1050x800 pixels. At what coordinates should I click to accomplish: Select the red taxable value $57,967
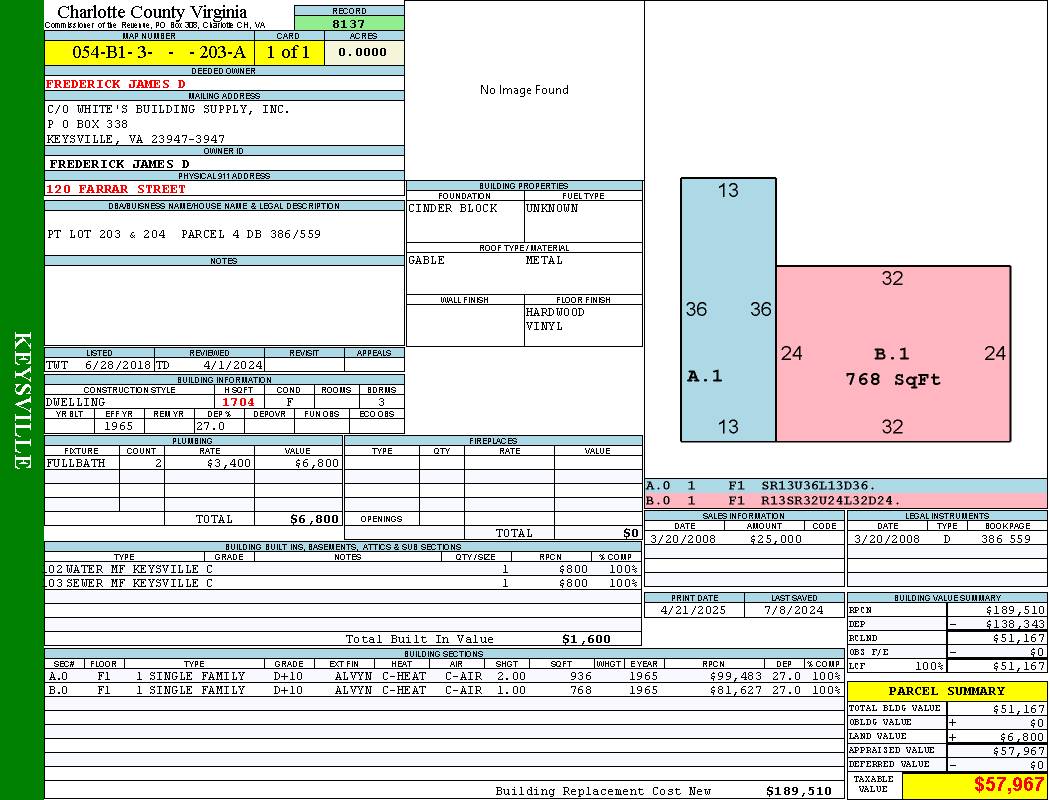1008,785
